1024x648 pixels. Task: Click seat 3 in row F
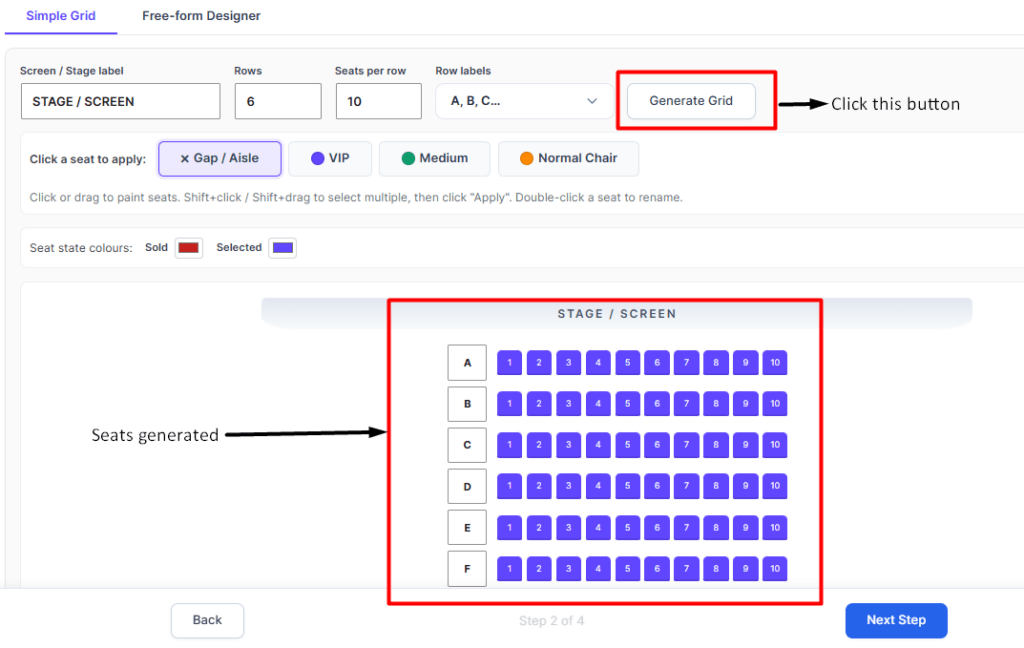click(569, 569)
